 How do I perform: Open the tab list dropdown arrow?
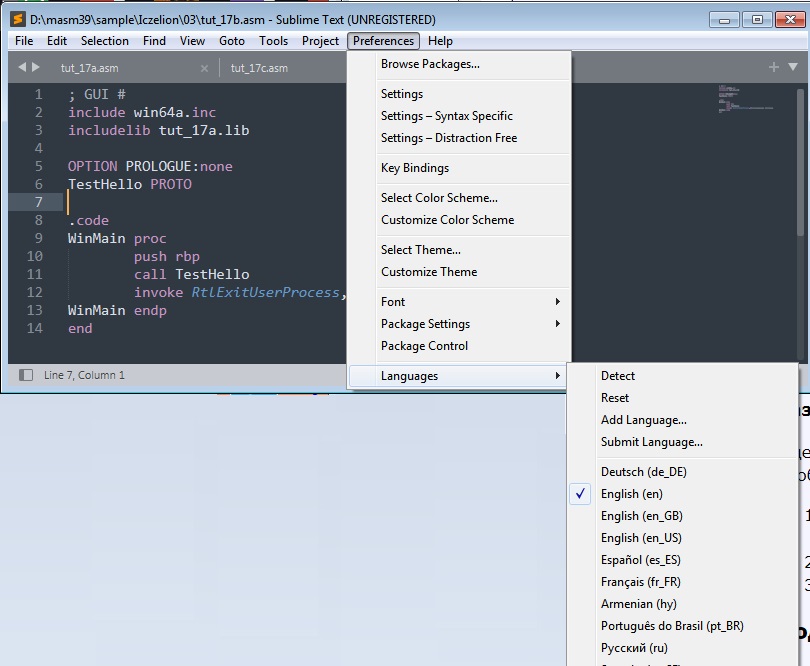pyautogui.click(x=791, y=68)
